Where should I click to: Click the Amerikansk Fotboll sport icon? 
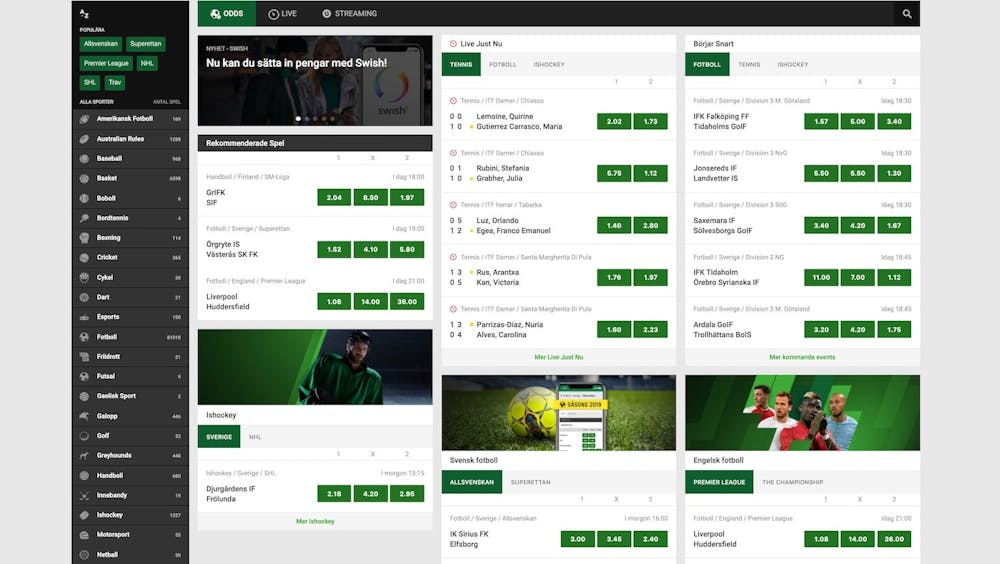pyautogui.click(x=84, y=119)
